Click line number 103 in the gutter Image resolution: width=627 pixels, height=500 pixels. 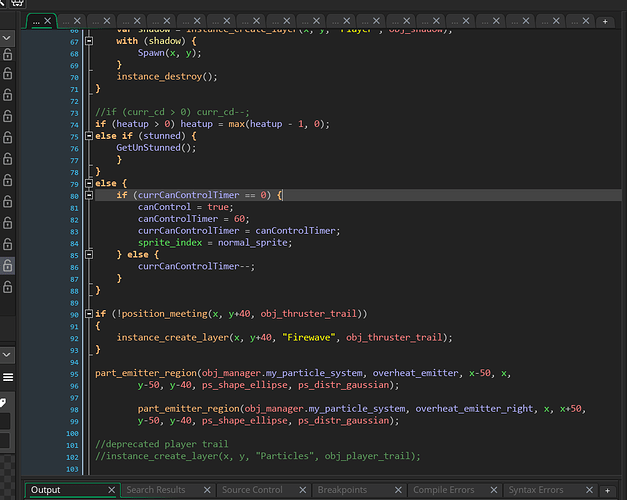tap(72, 469)
